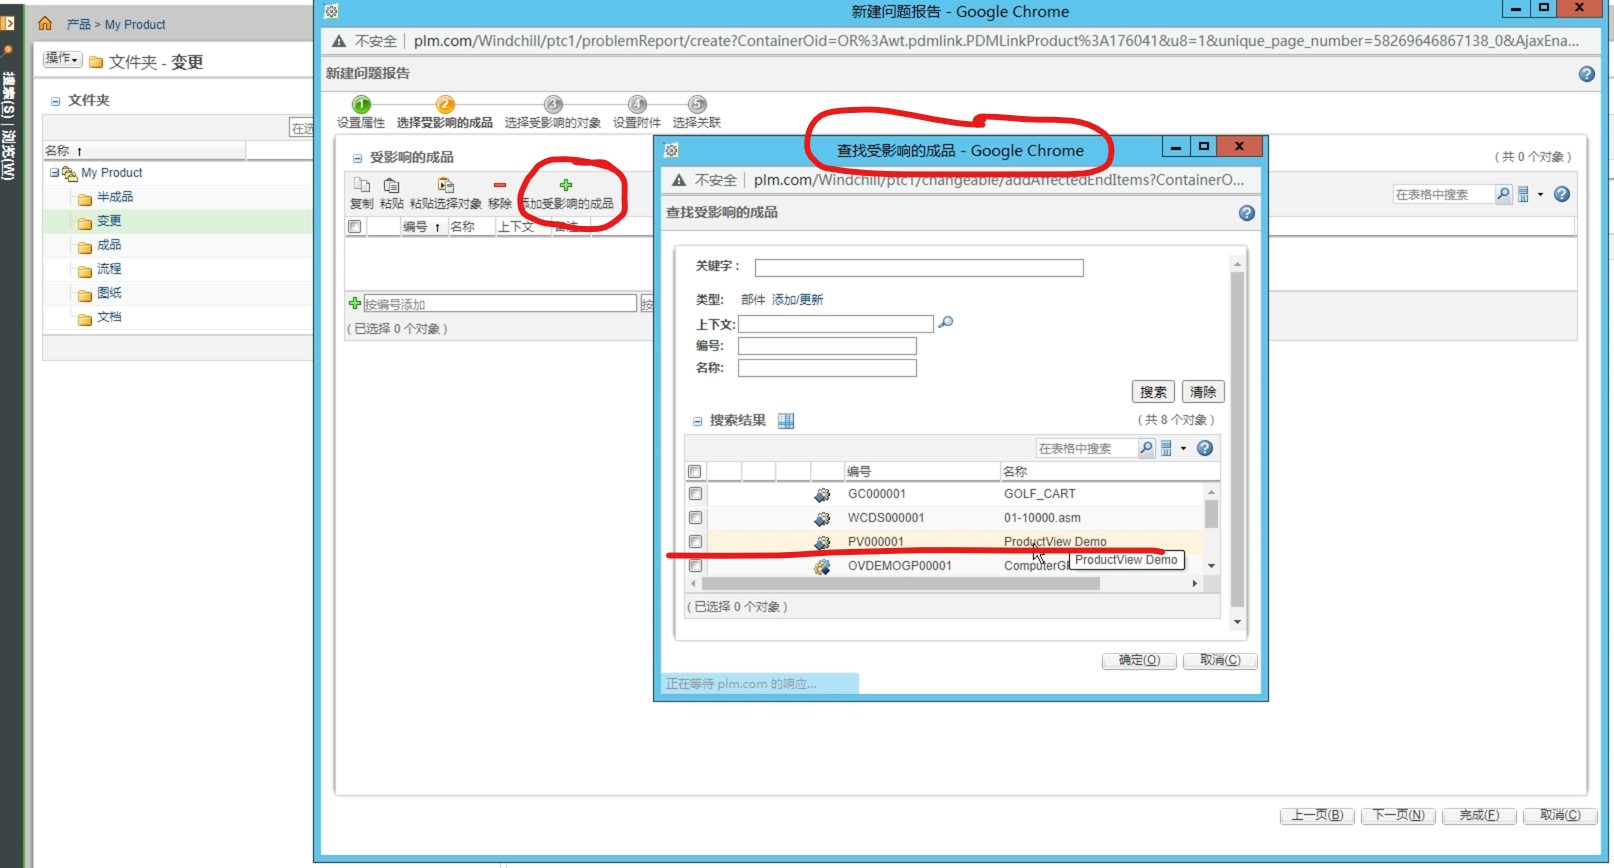
Task: Click the Copy (复制) toolbar icon
Action: 362,185
